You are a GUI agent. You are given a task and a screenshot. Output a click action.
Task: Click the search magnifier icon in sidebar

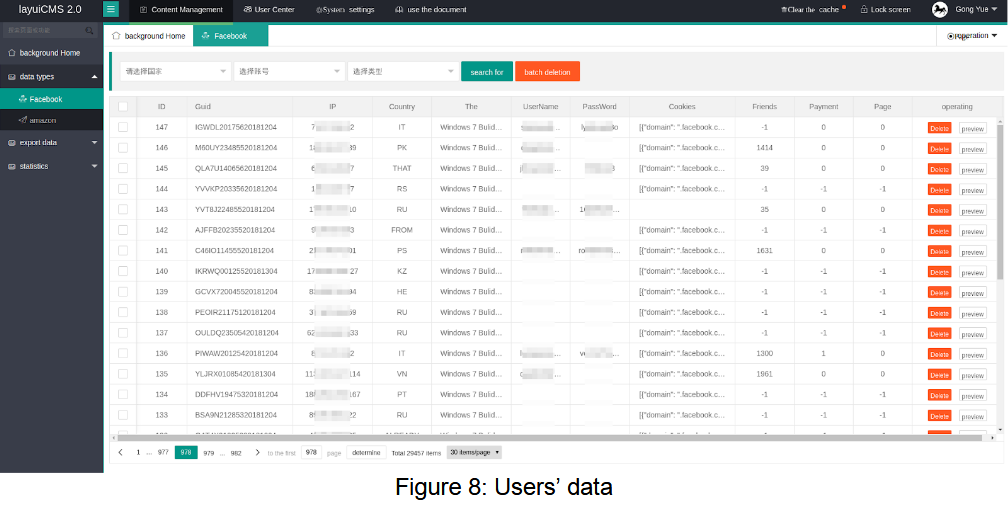(89, 30)
